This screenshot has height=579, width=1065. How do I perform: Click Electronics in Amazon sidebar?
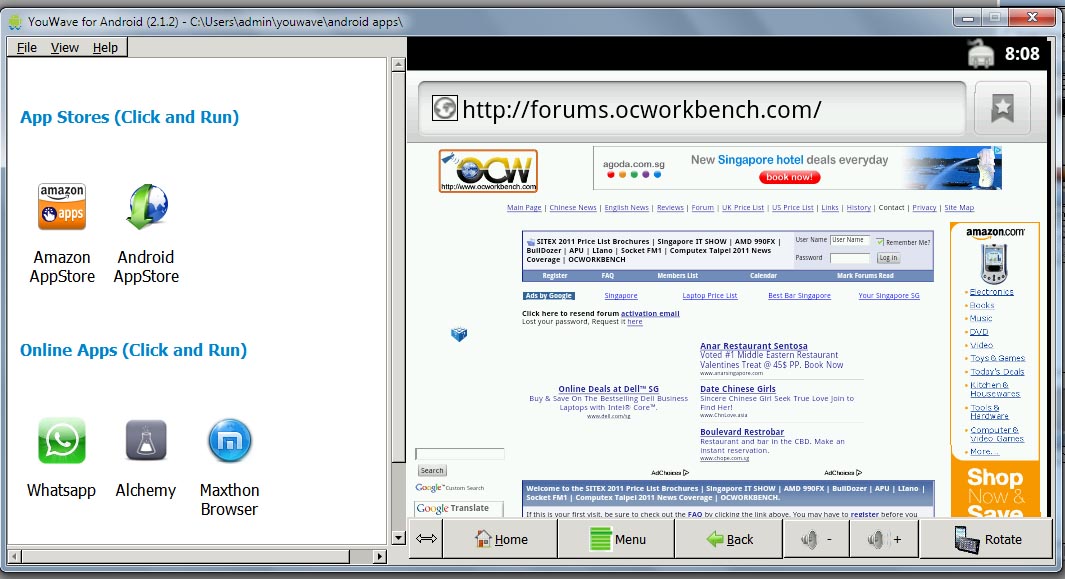992,292
